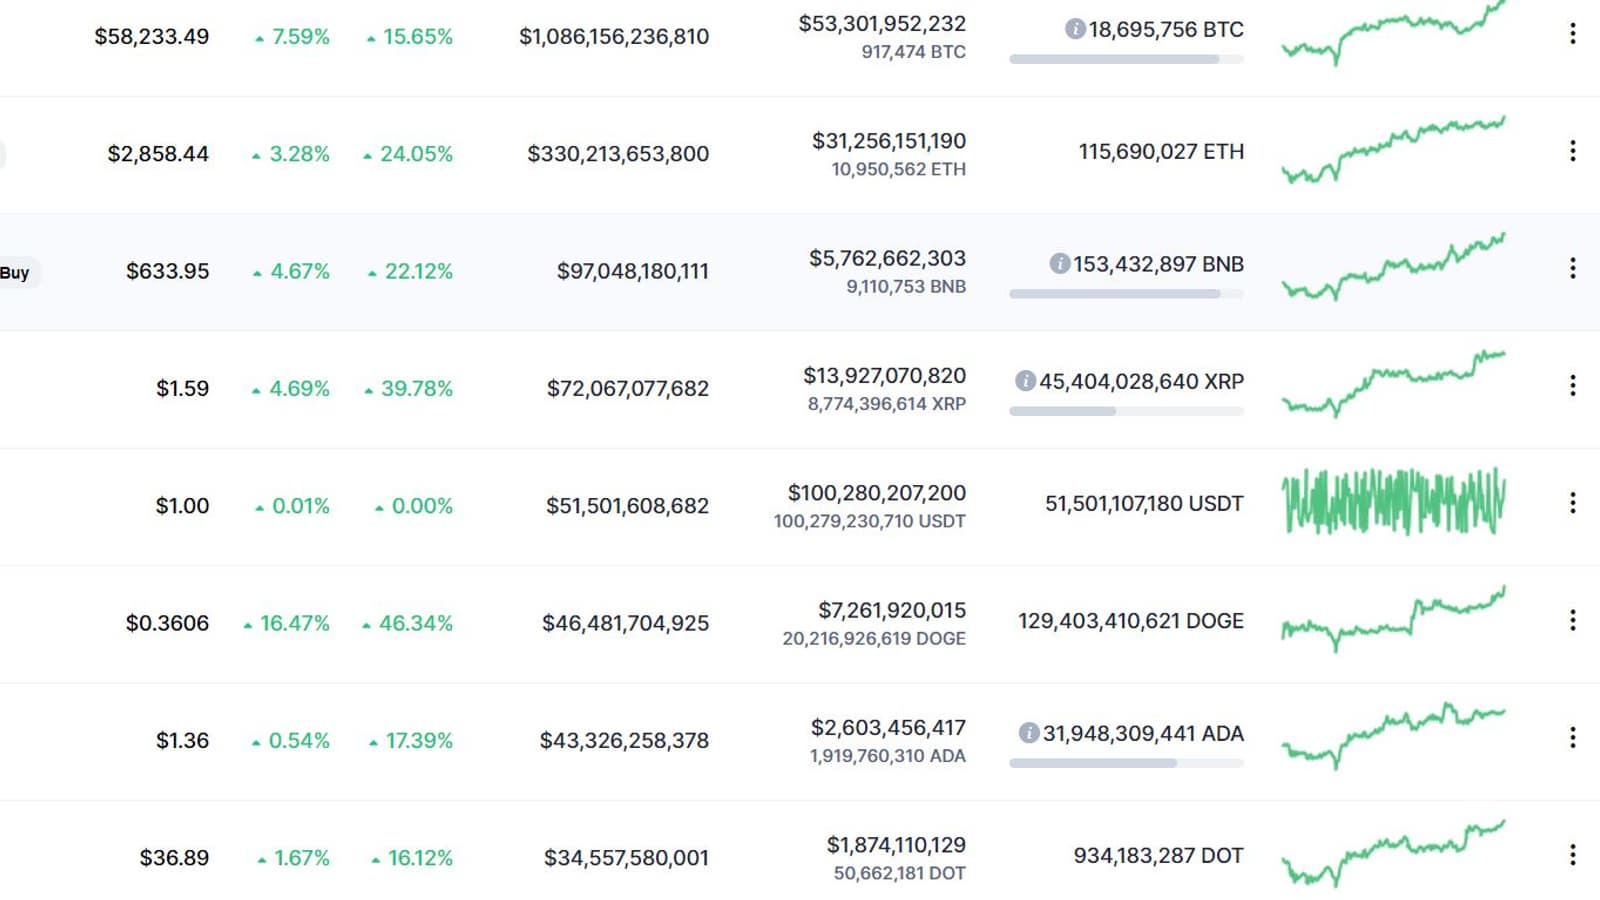
Task: Open the three-dot menu in the ADA row
Action: 1572,737
